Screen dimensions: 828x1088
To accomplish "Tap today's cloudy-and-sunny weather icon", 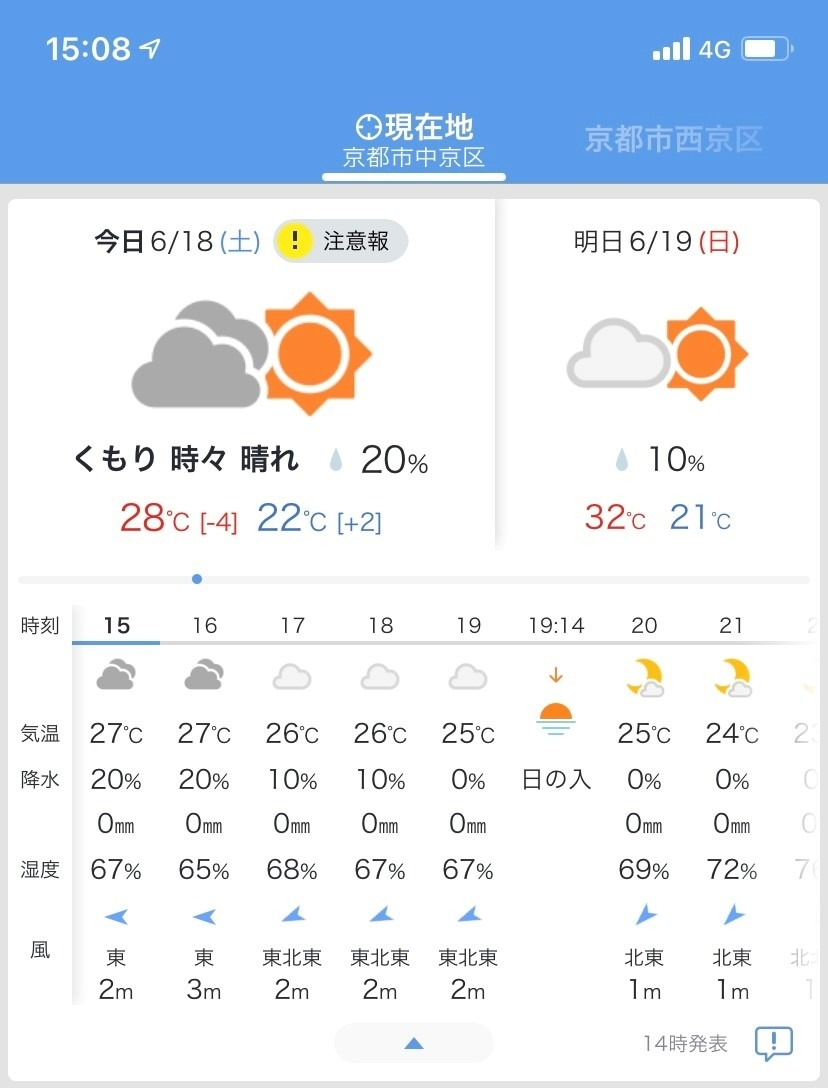I will (251, 354).
